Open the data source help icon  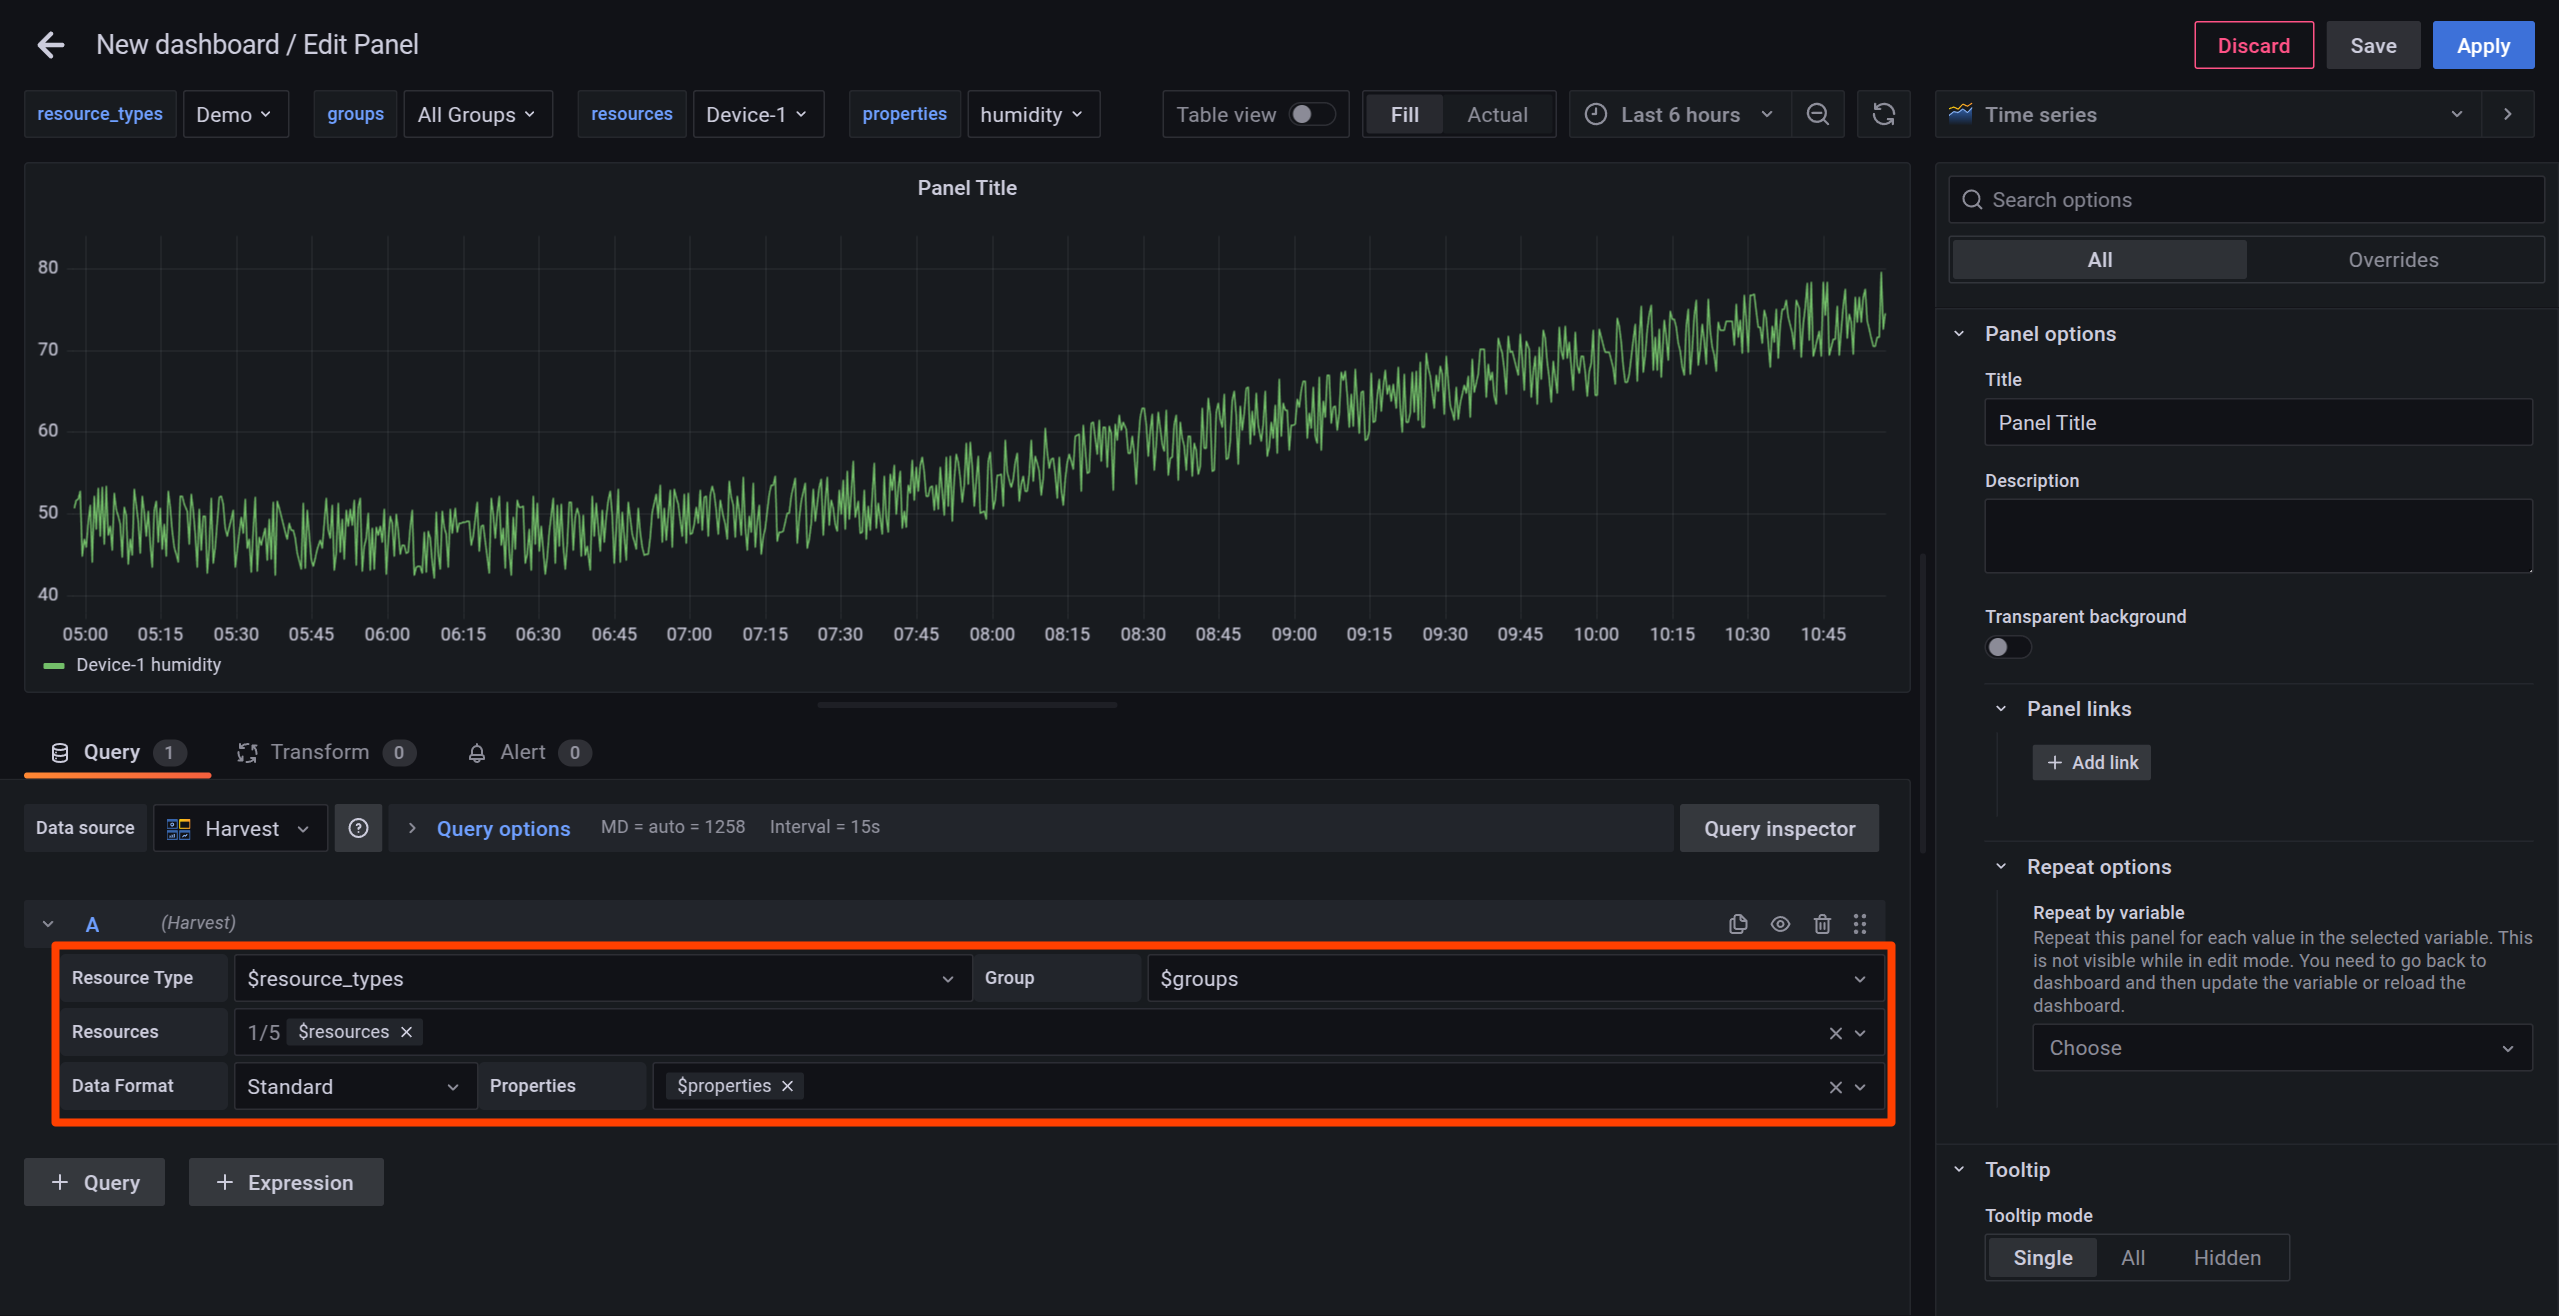pos(358,828)
